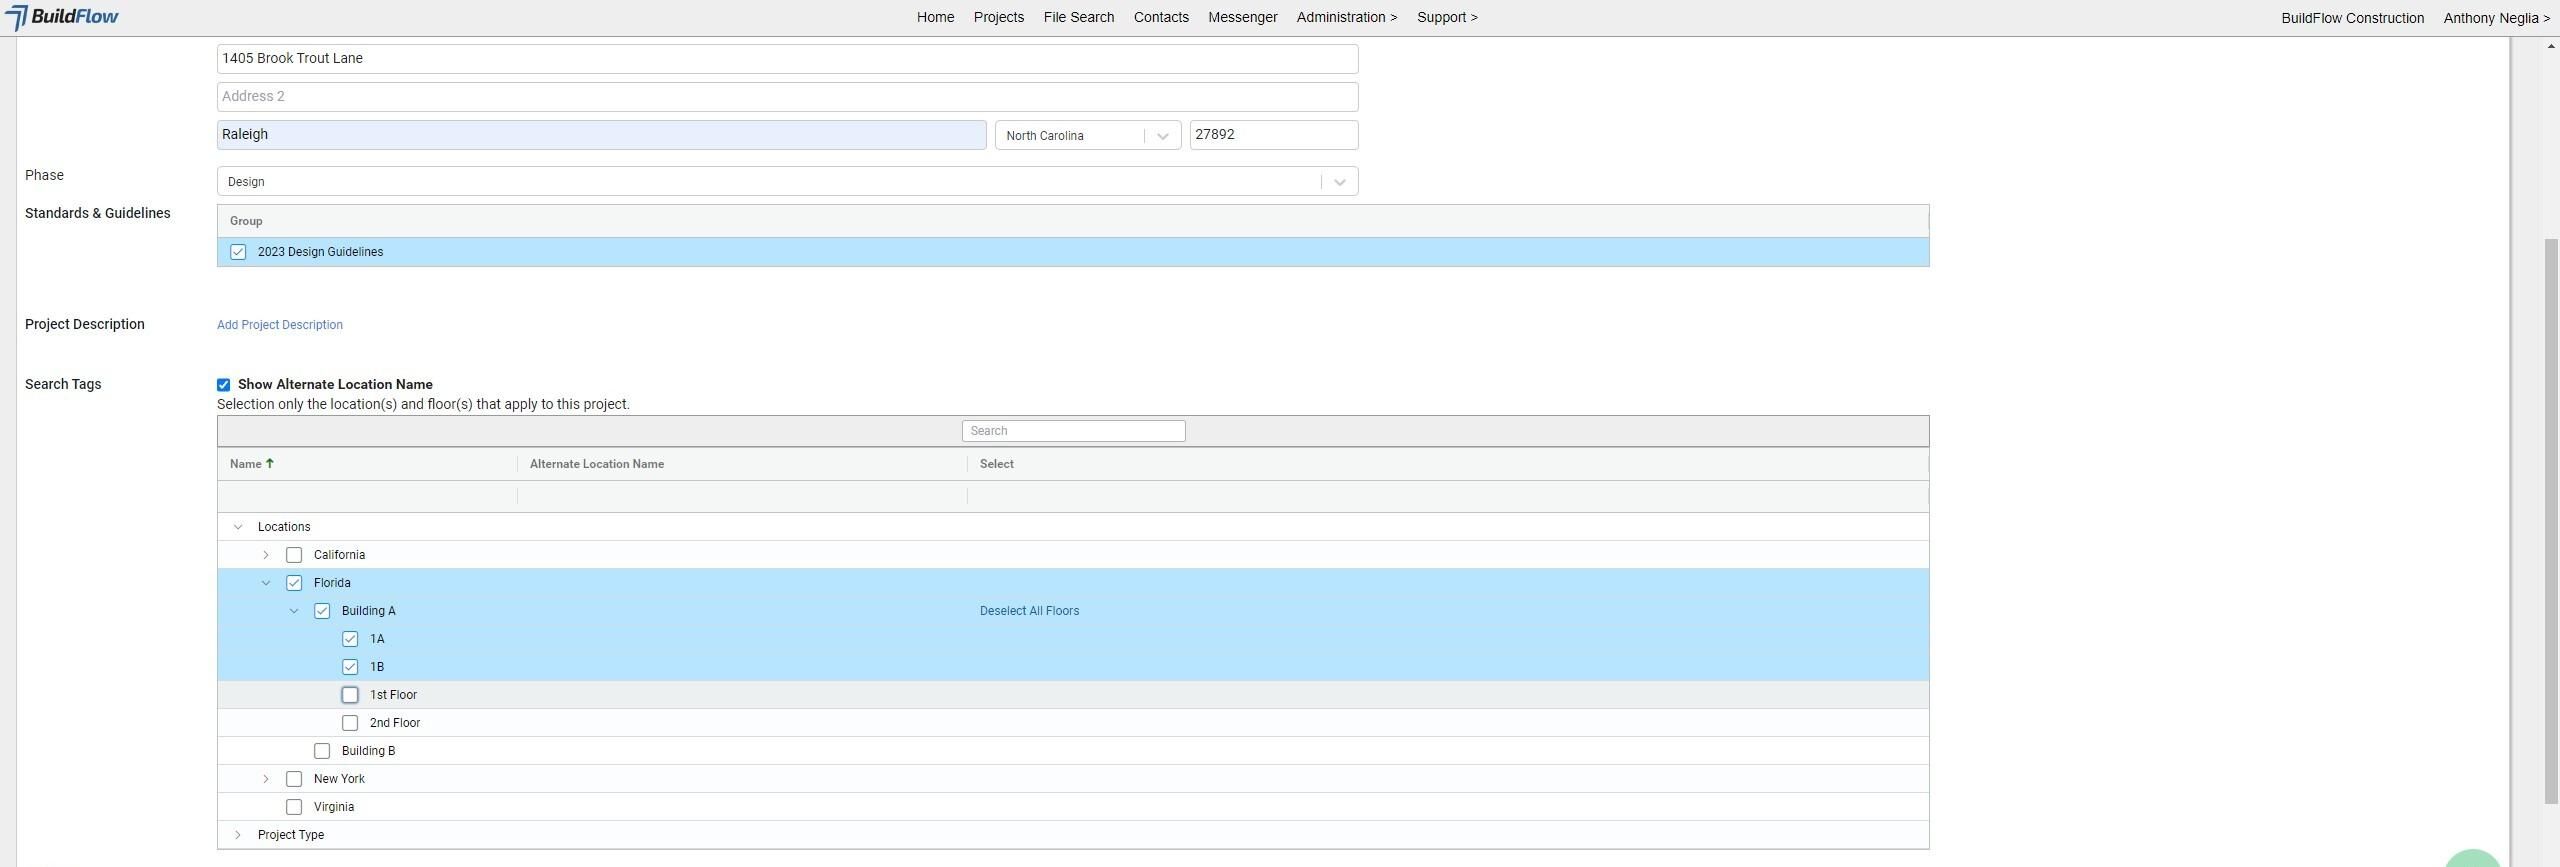Check the Building B checkbox

[322, 751]
